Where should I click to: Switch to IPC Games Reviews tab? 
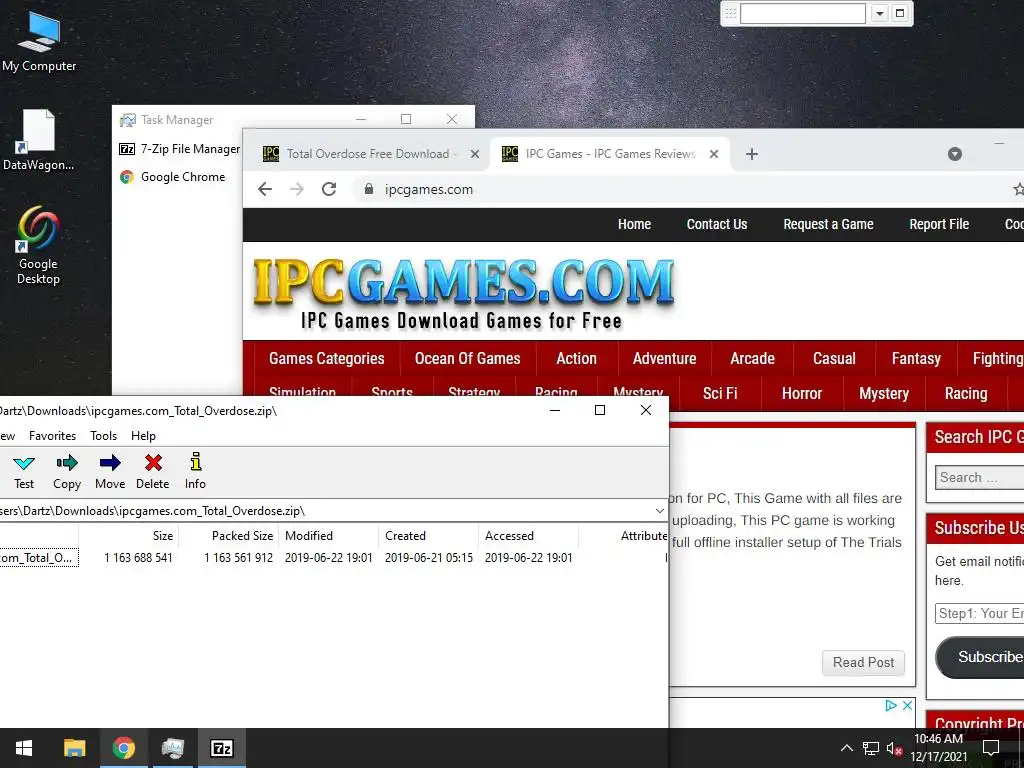click(611, 154)
